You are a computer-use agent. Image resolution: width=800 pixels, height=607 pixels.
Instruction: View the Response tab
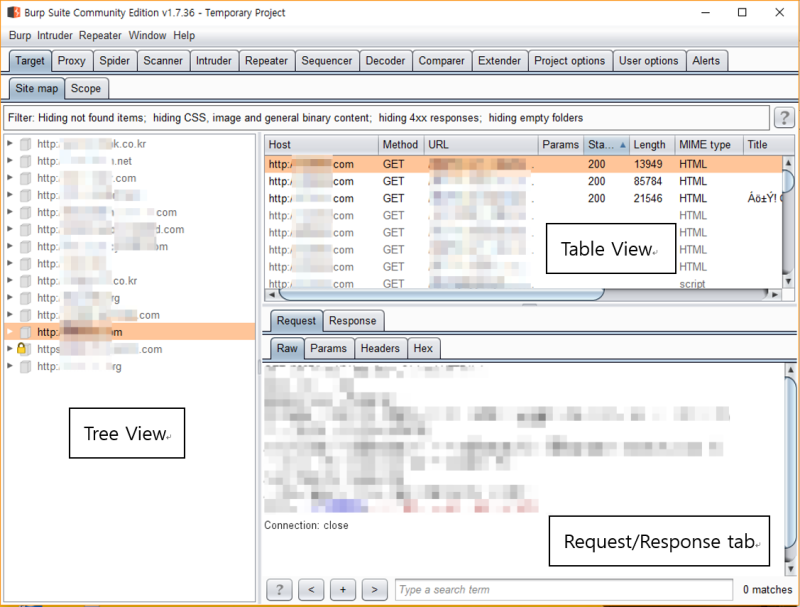click(x=353, y=321)
